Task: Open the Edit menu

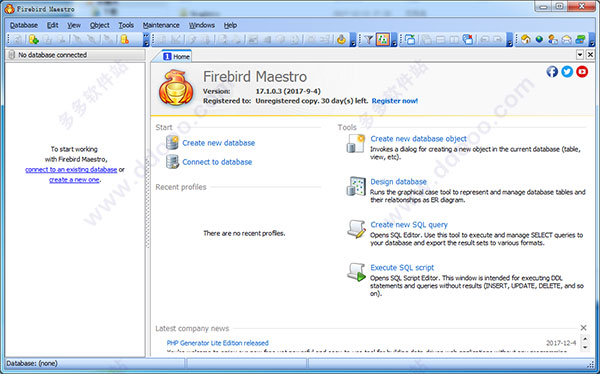Action: [x=52, y=25]
